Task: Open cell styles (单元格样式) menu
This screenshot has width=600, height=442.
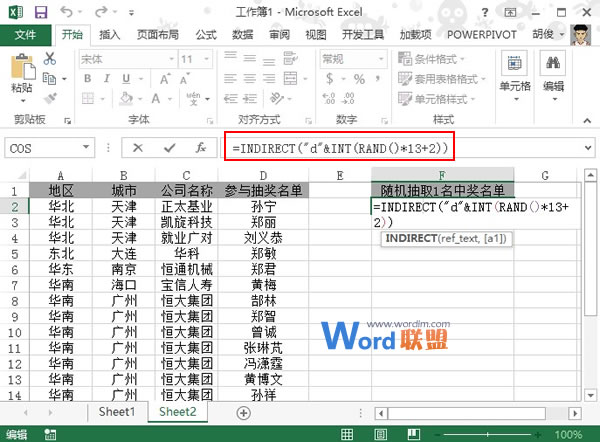Action: click(x=436, y=99)
